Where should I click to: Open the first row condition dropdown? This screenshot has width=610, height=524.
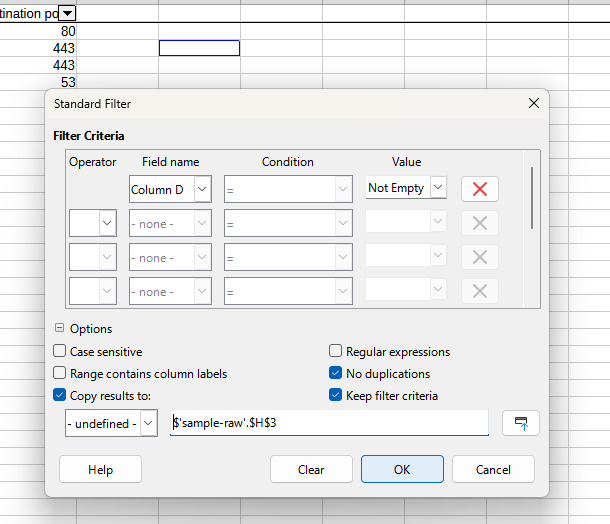click(x=343, y=189)
